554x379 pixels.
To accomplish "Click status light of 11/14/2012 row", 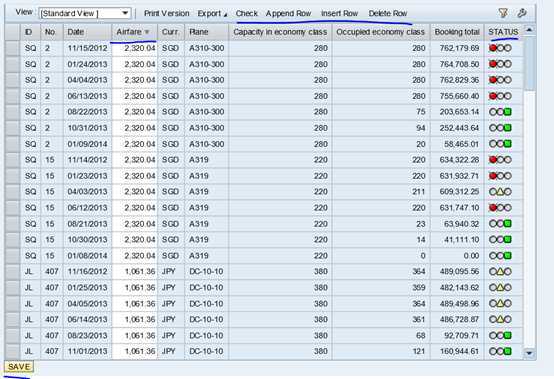I will point(500,160).
